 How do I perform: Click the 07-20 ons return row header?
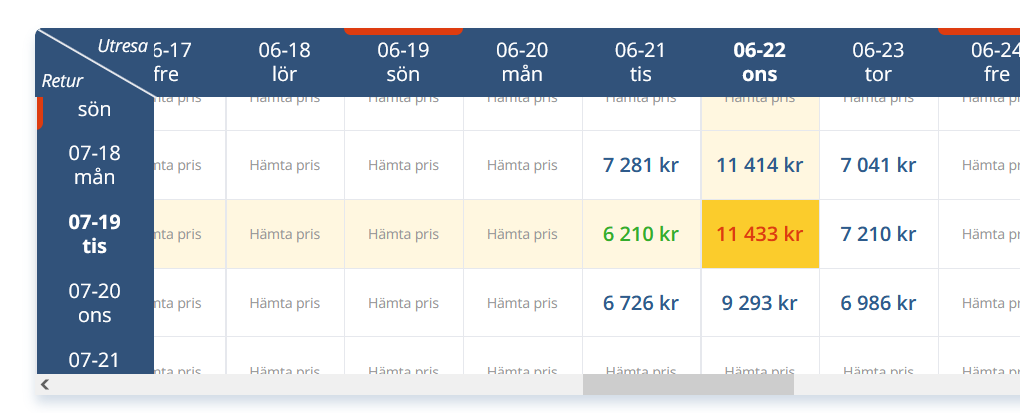[95, 303]
